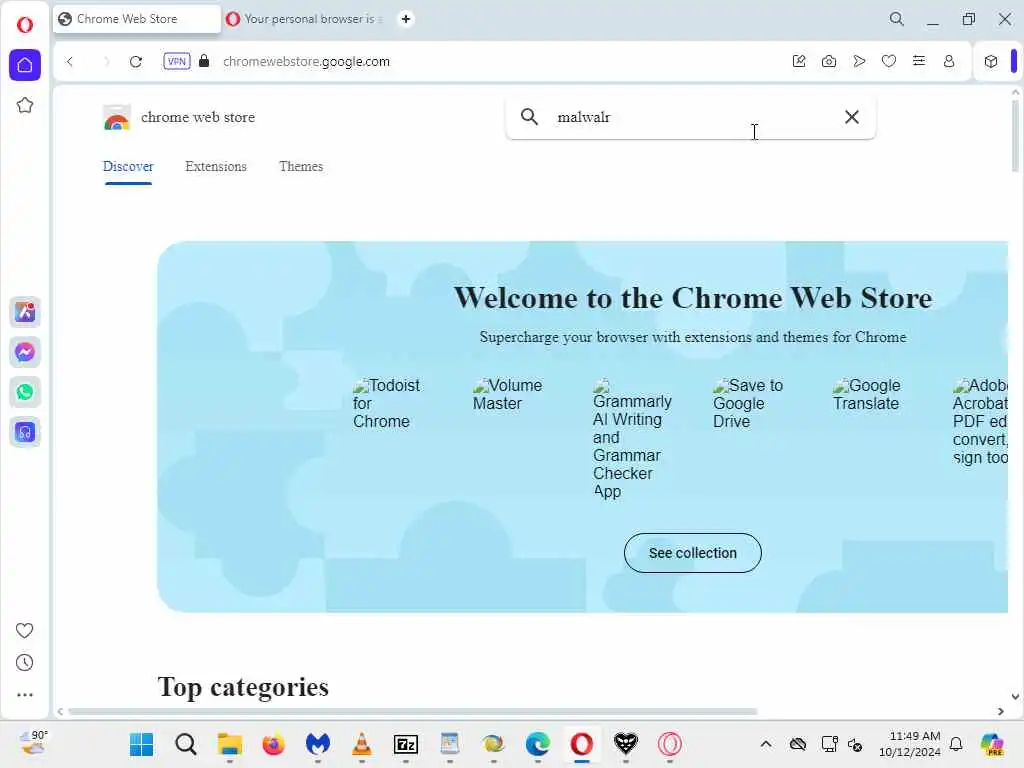Open the sidebar heart Pinboards icon
This screenshot has height=768, width=1024.
24,630
